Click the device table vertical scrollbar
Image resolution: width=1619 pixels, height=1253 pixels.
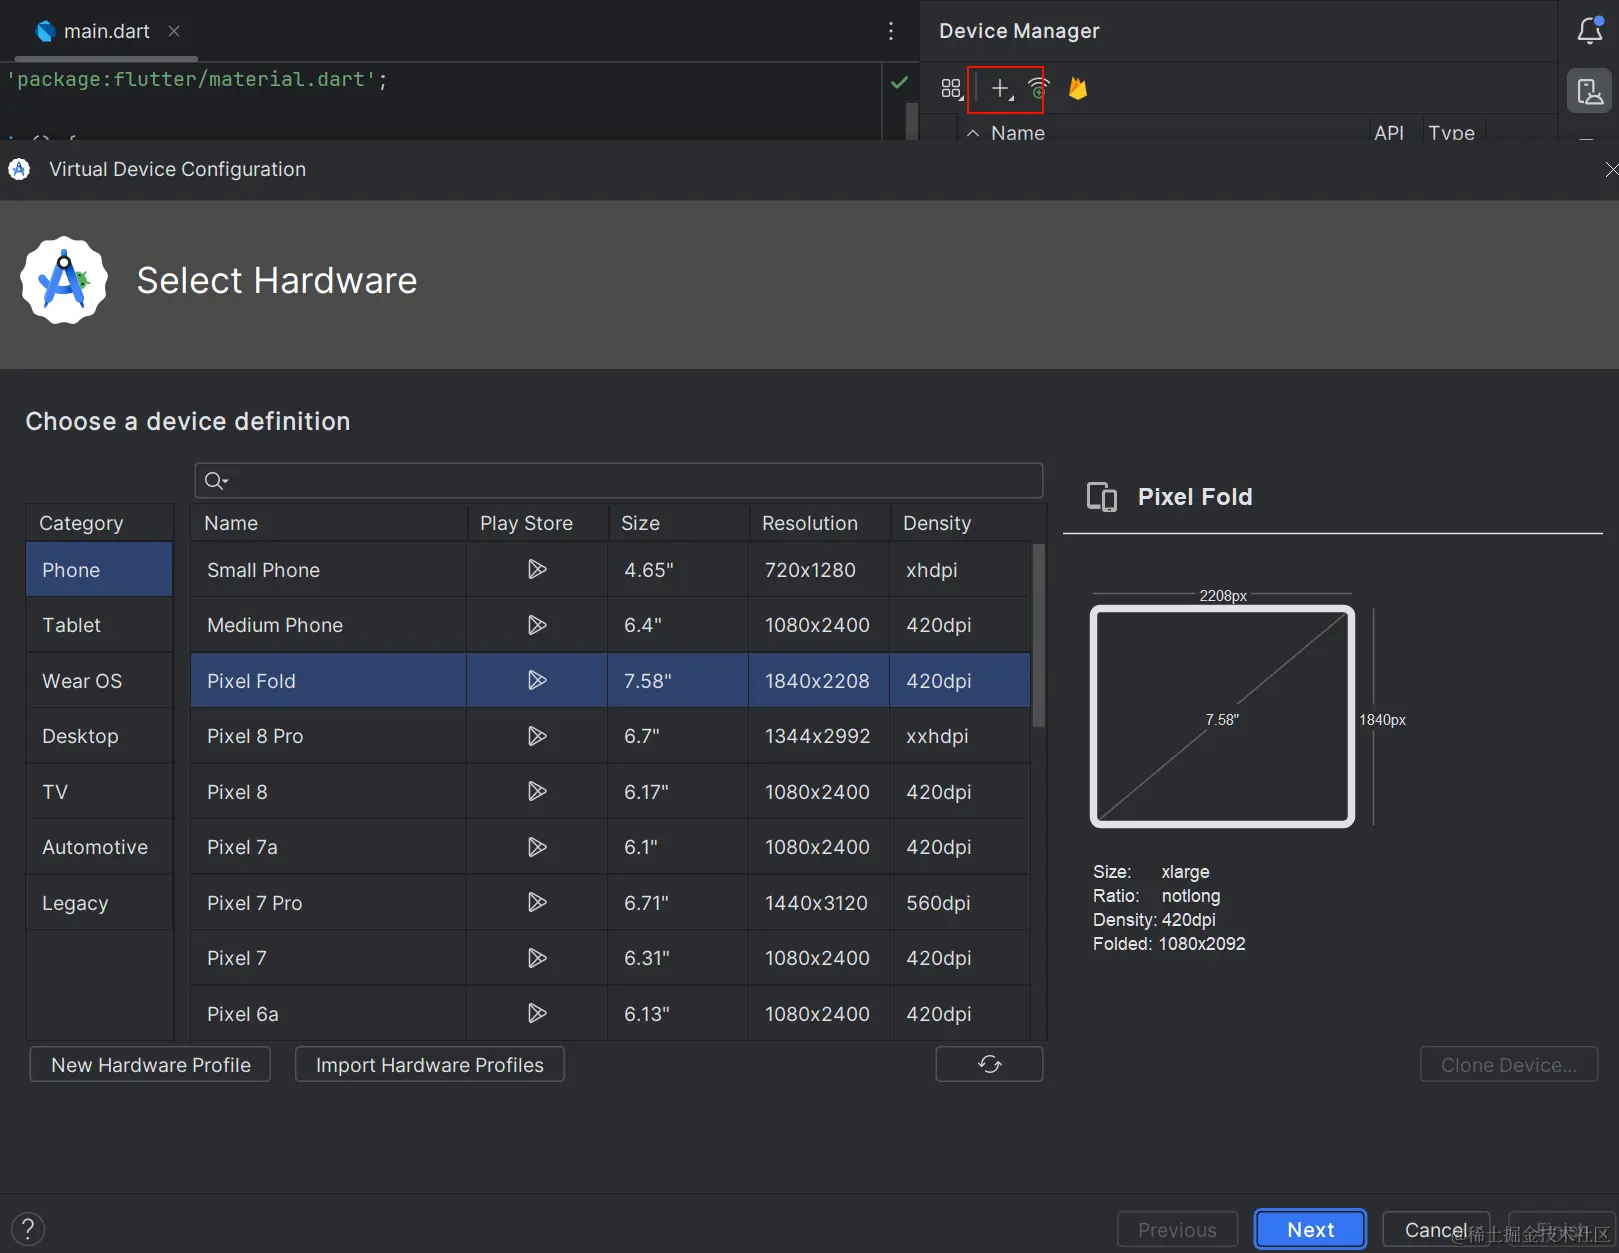[1038, 635]
